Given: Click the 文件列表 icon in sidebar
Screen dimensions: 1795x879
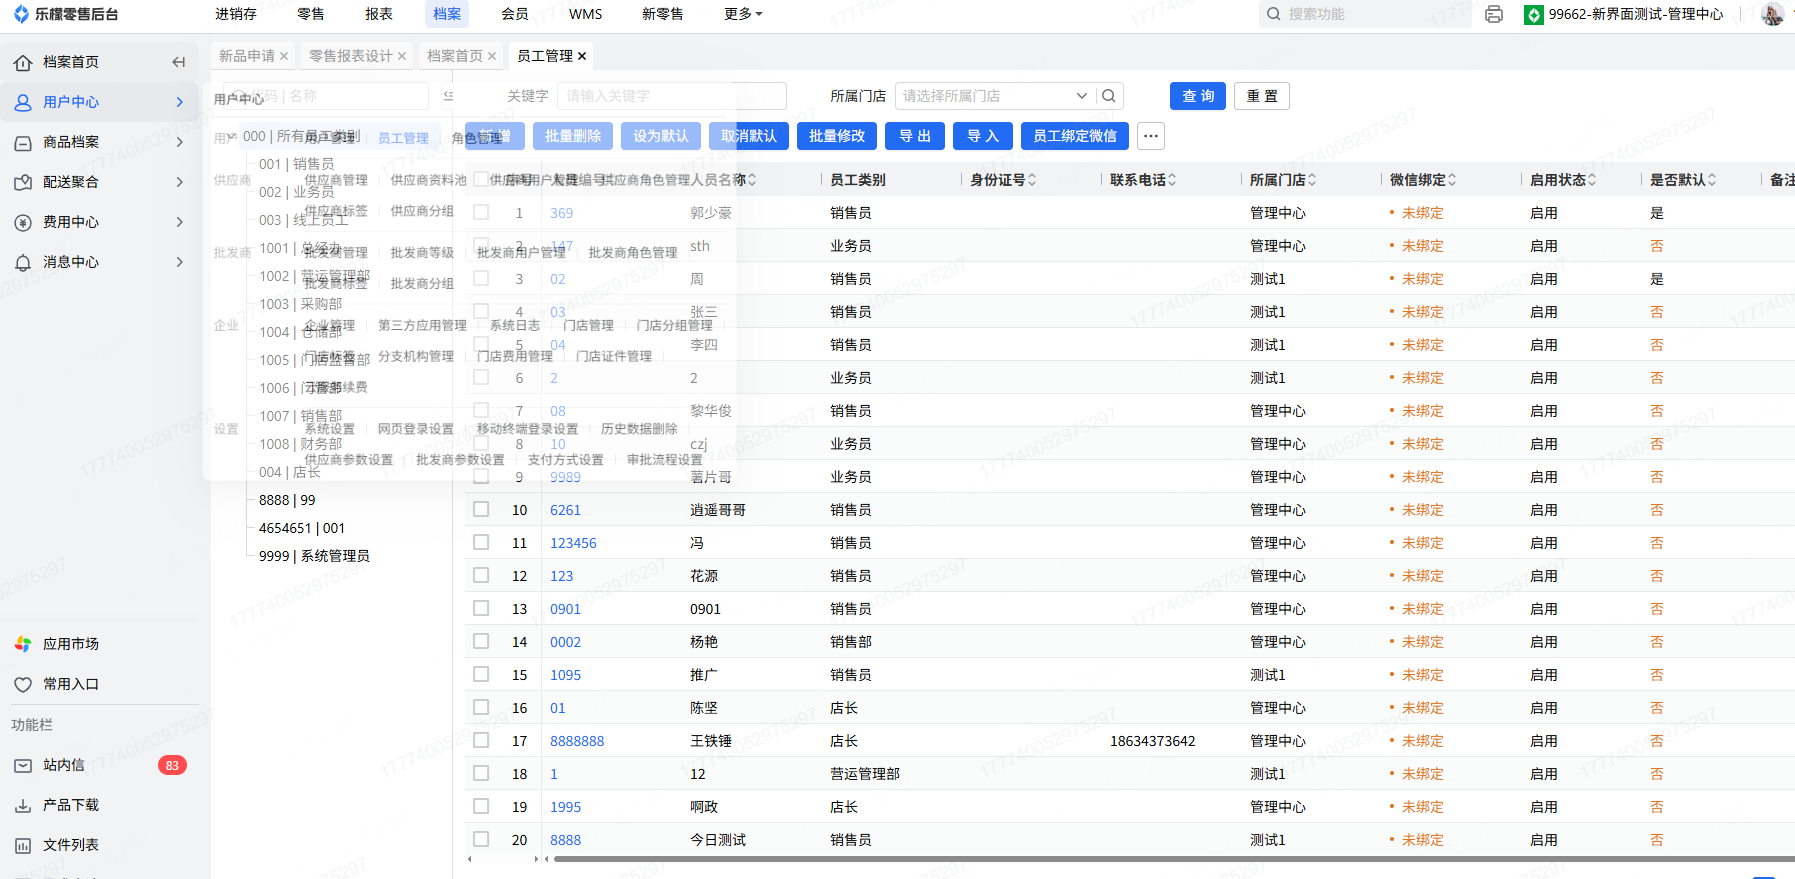Looking at the screenshot, I should (x=23, y=845).
